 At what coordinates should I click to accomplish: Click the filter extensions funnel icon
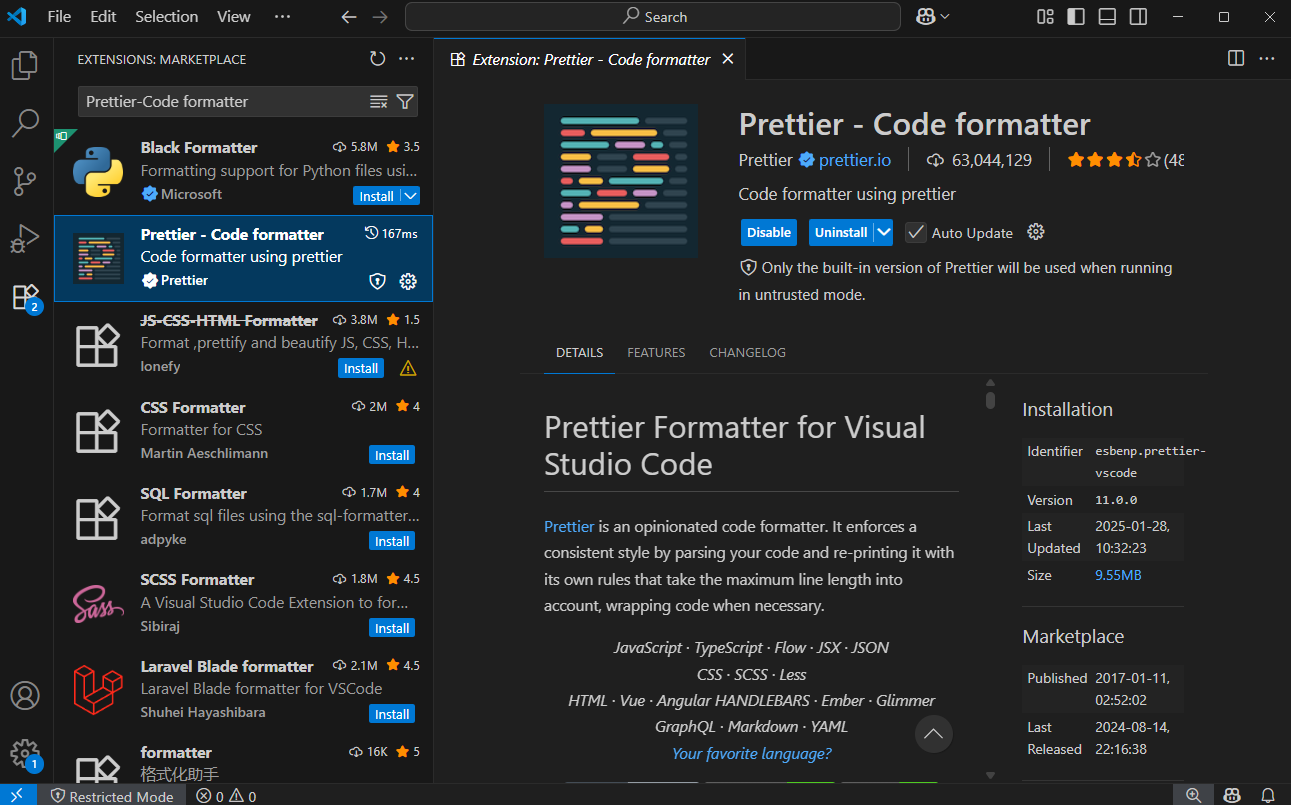[x=405, y=101]
